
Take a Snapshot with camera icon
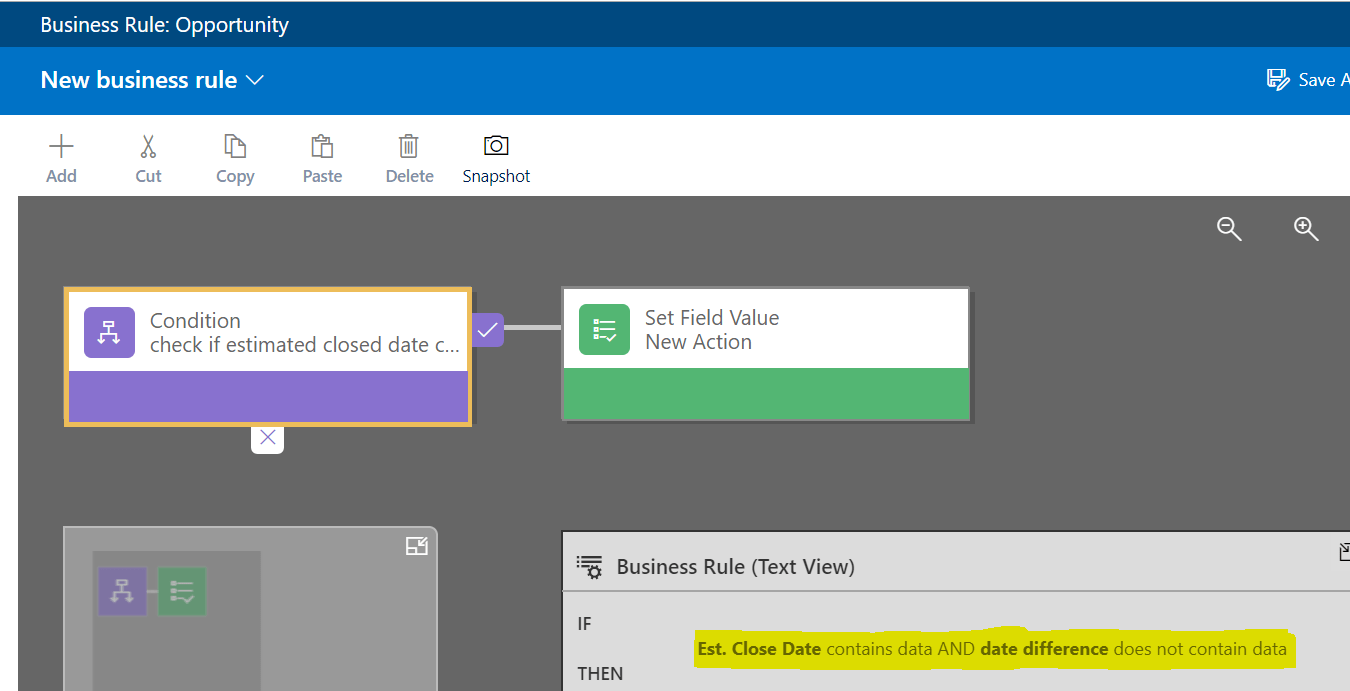[496, 146]
